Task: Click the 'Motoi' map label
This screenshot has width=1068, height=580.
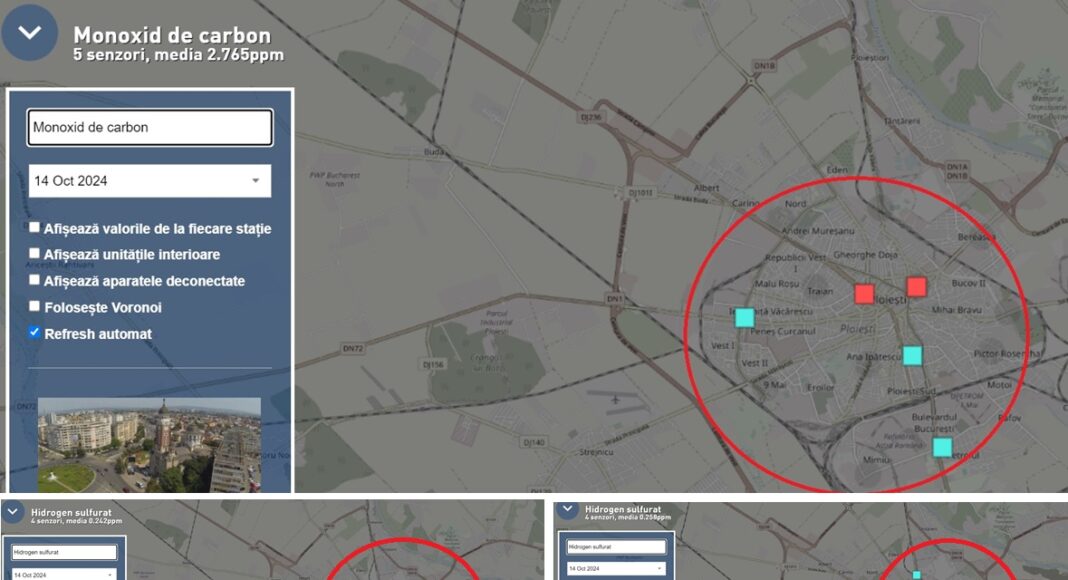Action: (999, 385)
